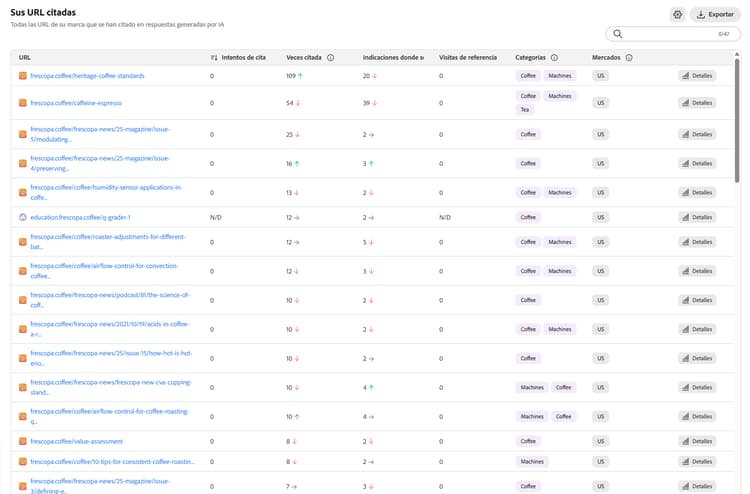The height and width of the screenshot is (494, 750).
Task: Open education.frescopa.coffee/q-grader-1 link
Action: click(x=80, y=217)
